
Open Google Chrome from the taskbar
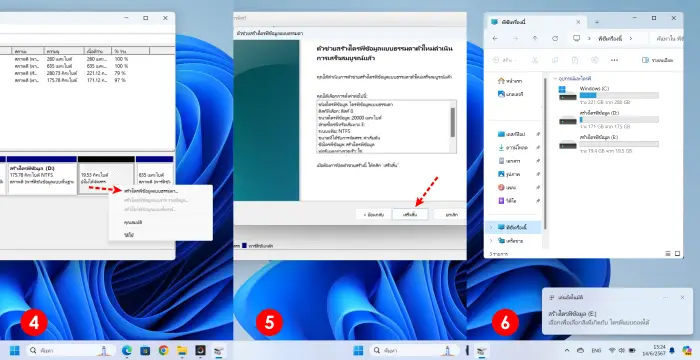(x=163, y=351)
